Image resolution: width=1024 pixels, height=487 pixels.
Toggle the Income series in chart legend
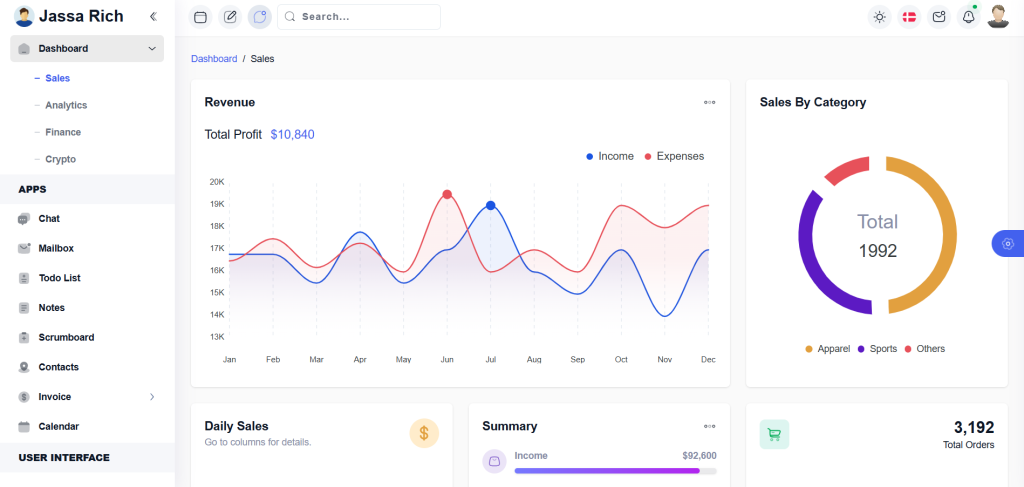pos(610,157)
